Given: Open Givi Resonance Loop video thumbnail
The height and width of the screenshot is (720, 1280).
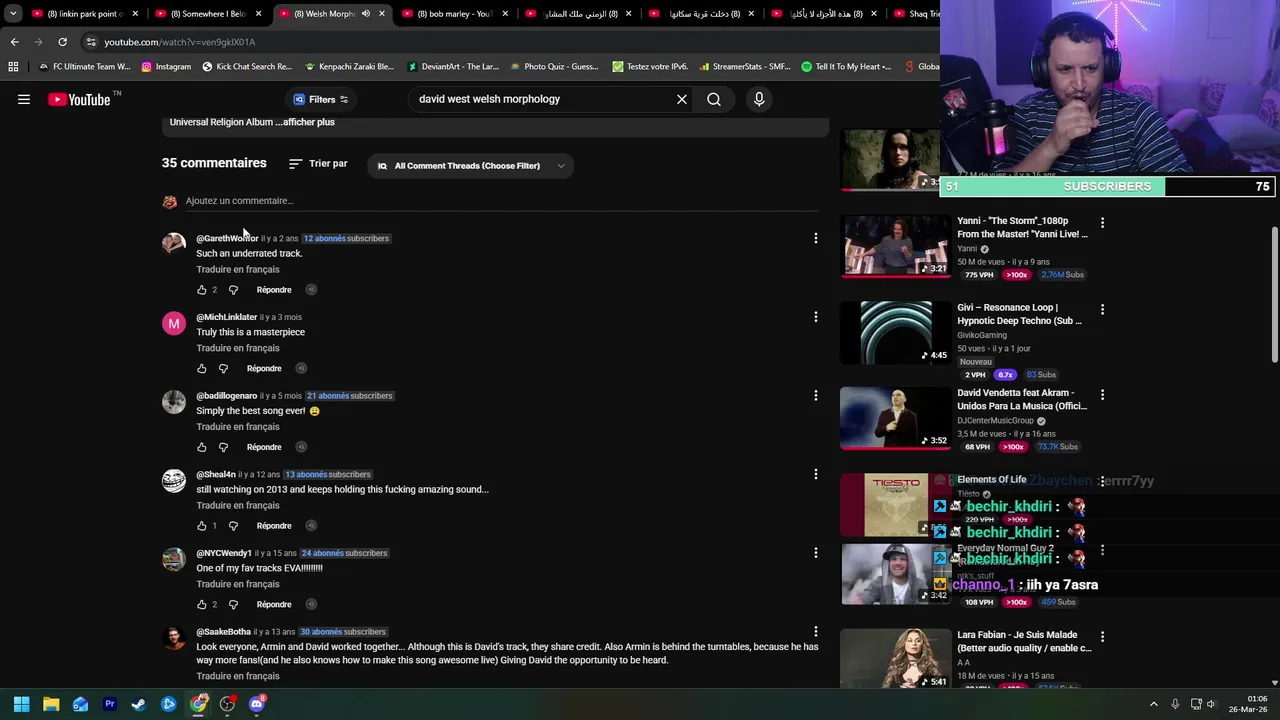Looking at the screenshot, I should coord(895,332).
